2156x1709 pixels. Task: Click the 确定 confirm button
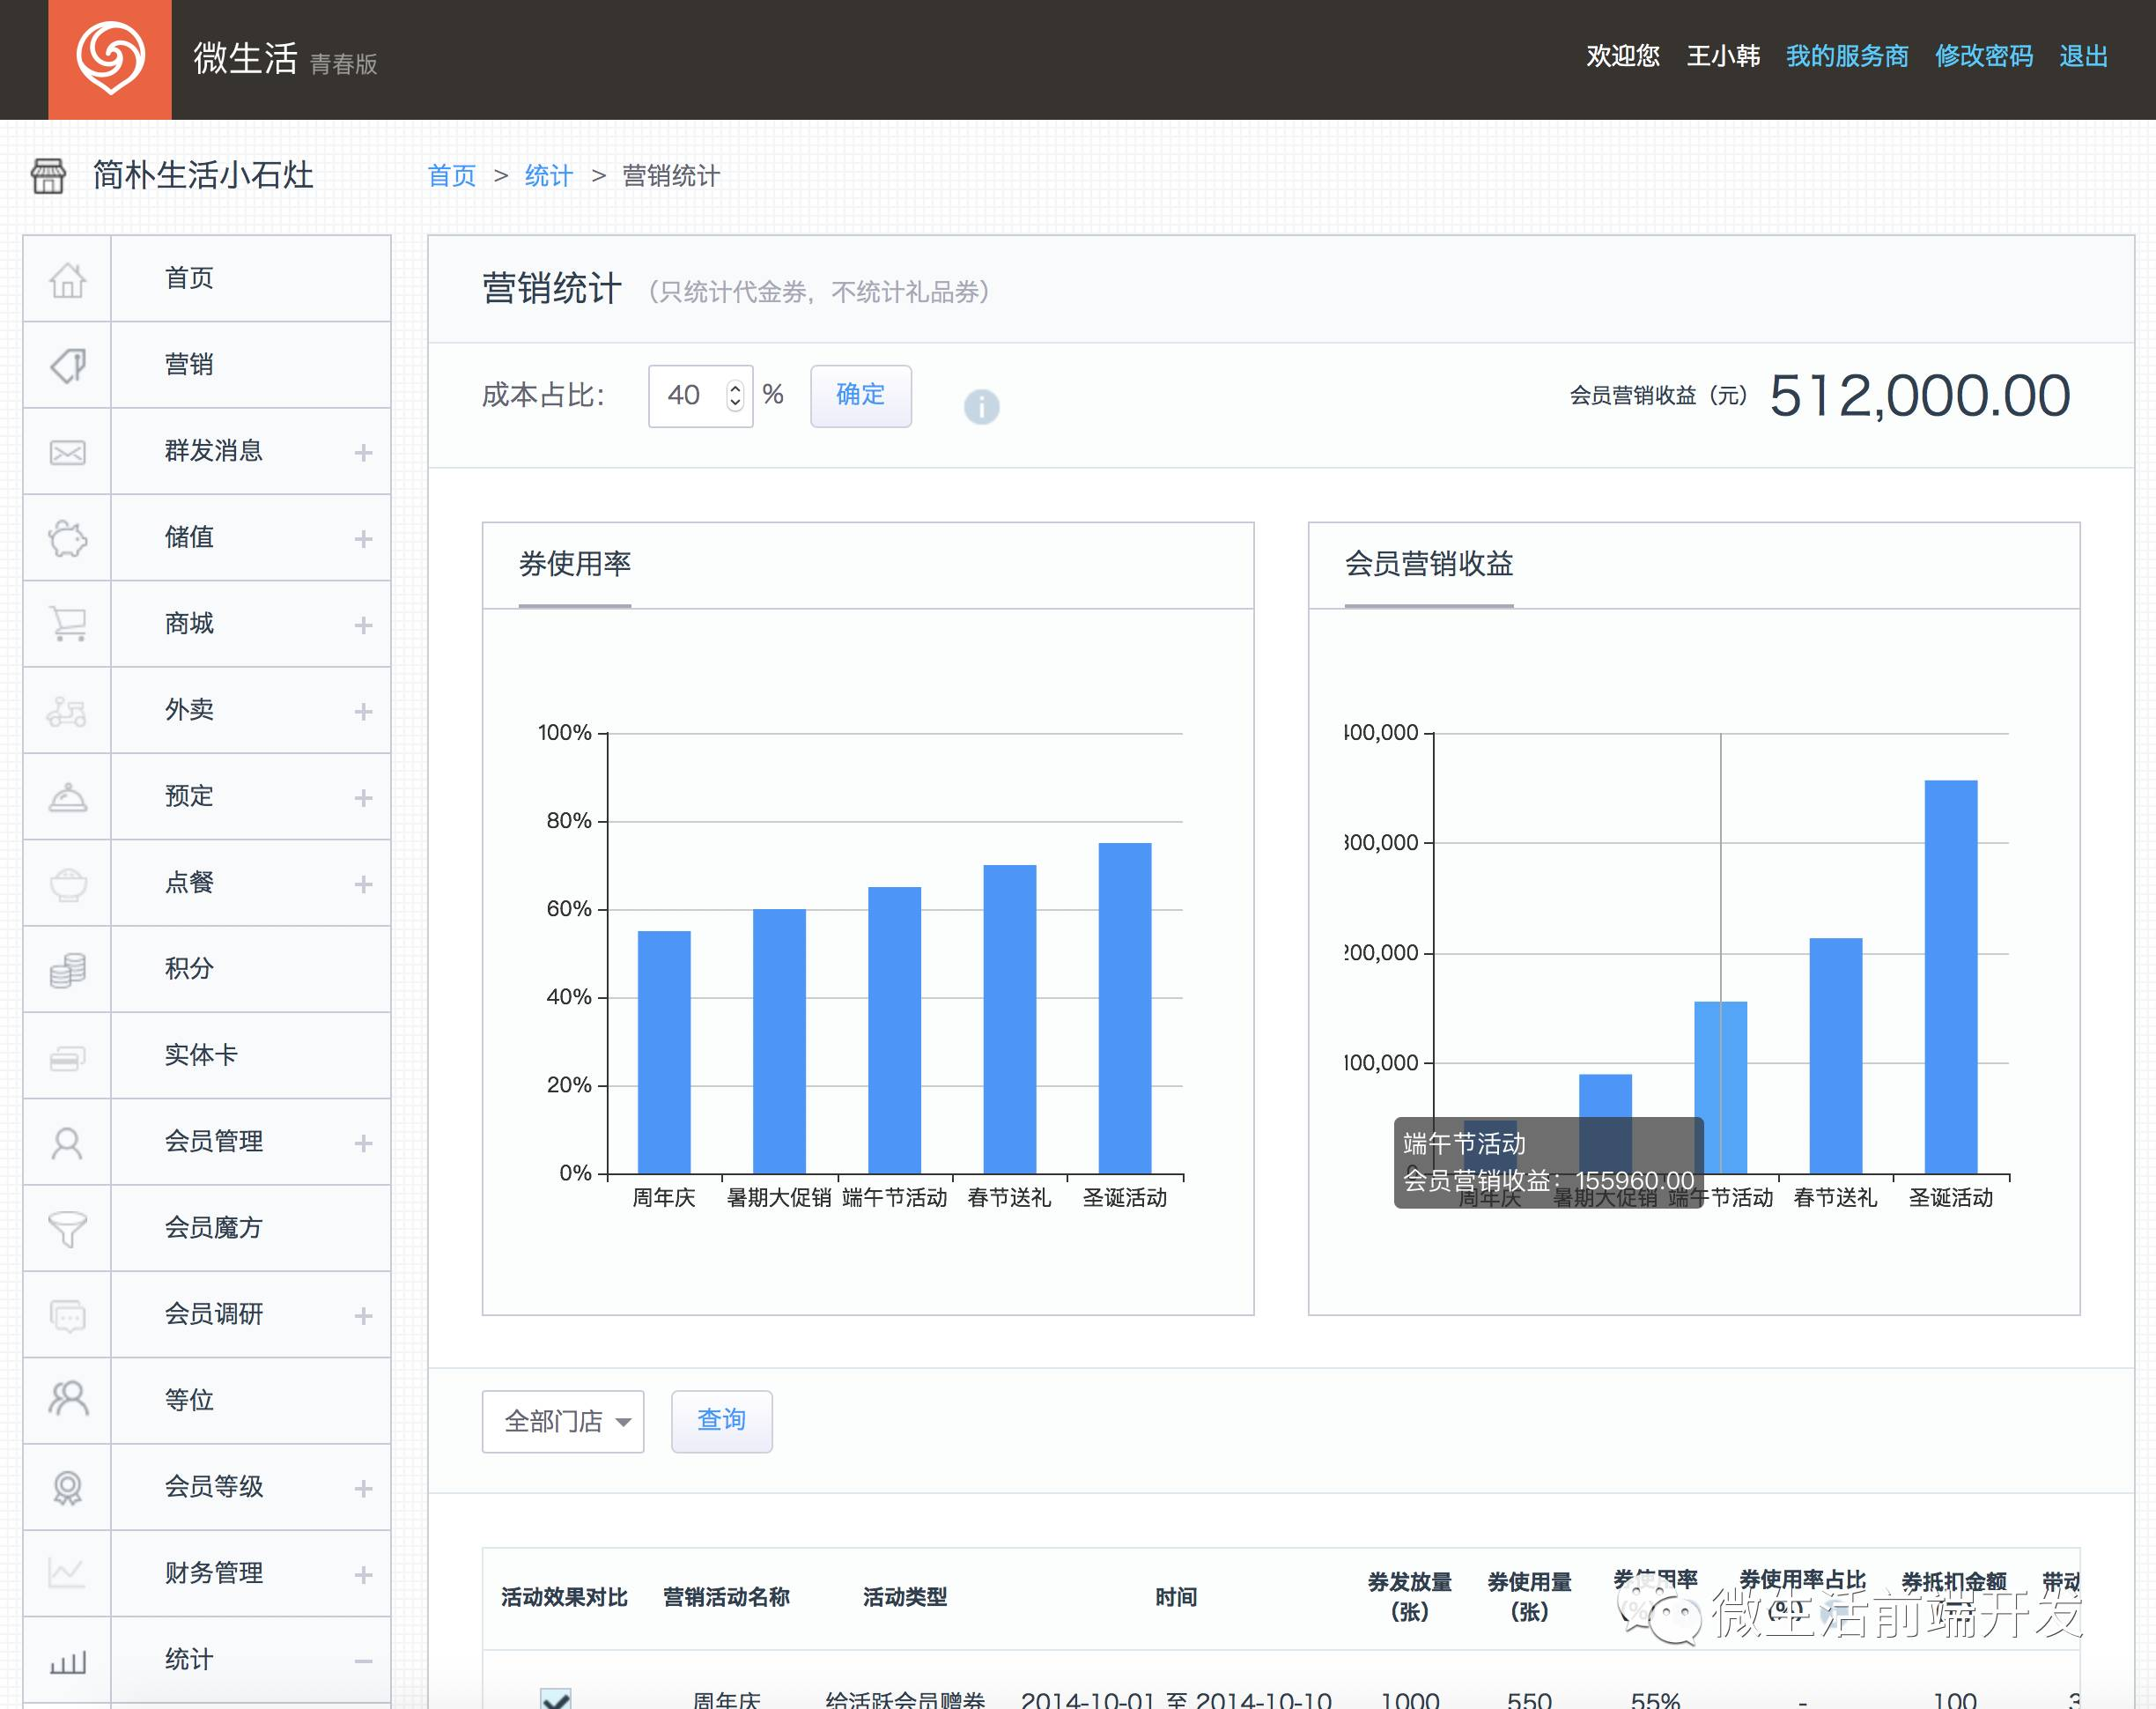point(860,396)
